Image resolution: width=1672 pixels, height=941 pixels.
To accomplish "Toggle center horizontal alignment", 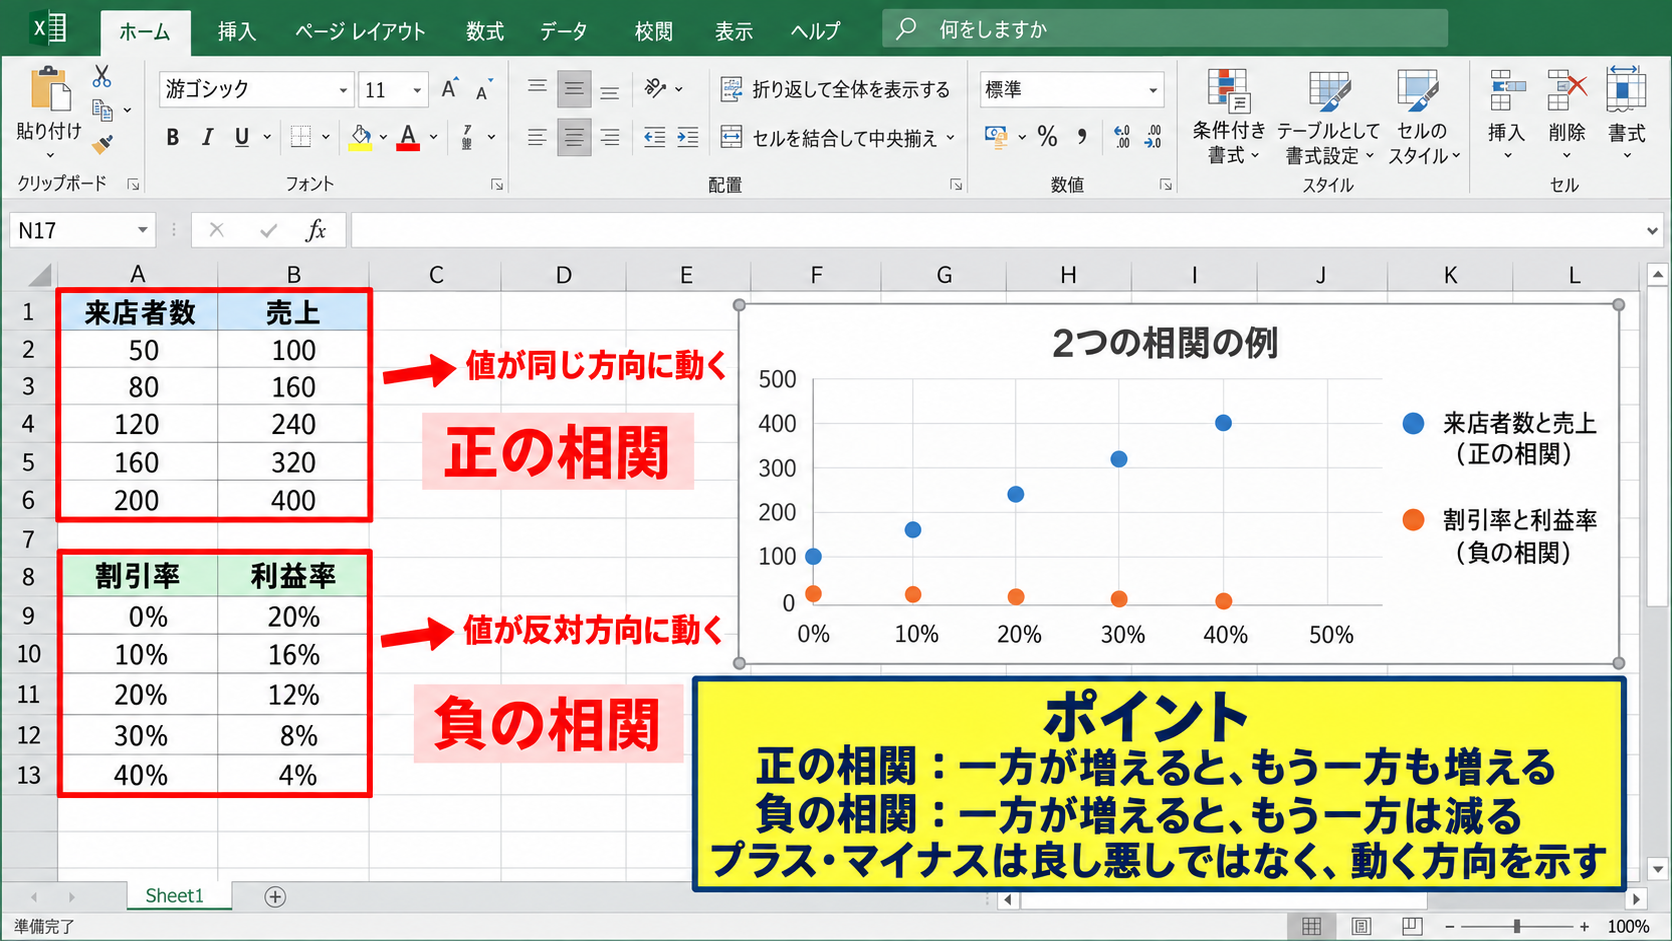I will (574, 137).
